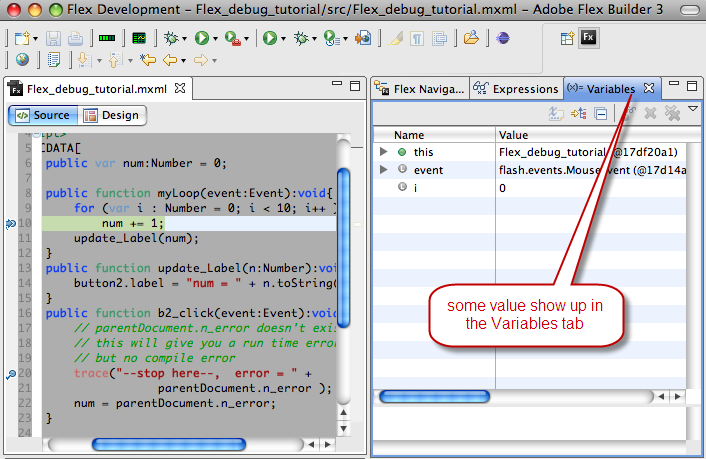Click the Show Type Names icon in Variables
Screen dimensions: 706x459
[x=557, y=113]
